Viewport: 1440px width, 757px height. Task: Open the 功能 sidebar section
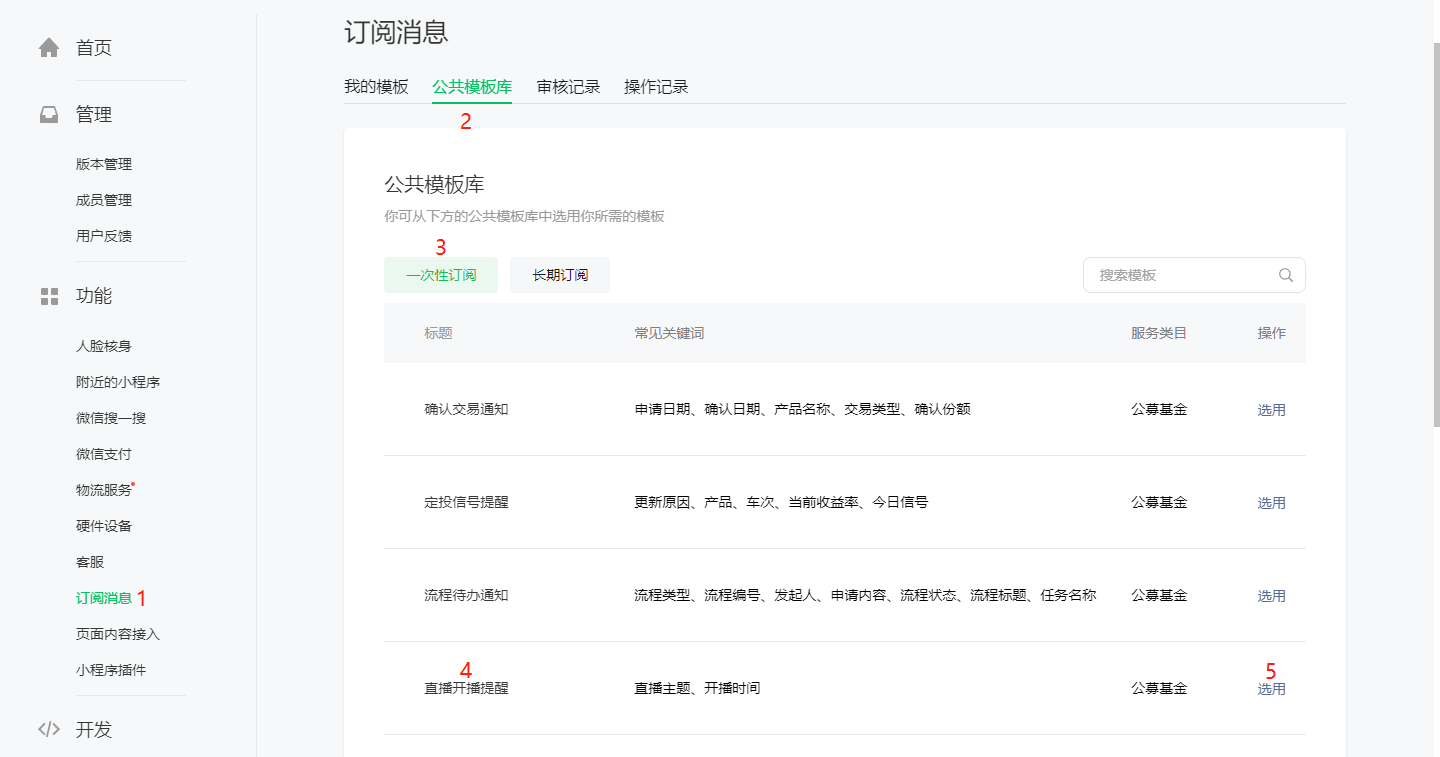[94, 296]
